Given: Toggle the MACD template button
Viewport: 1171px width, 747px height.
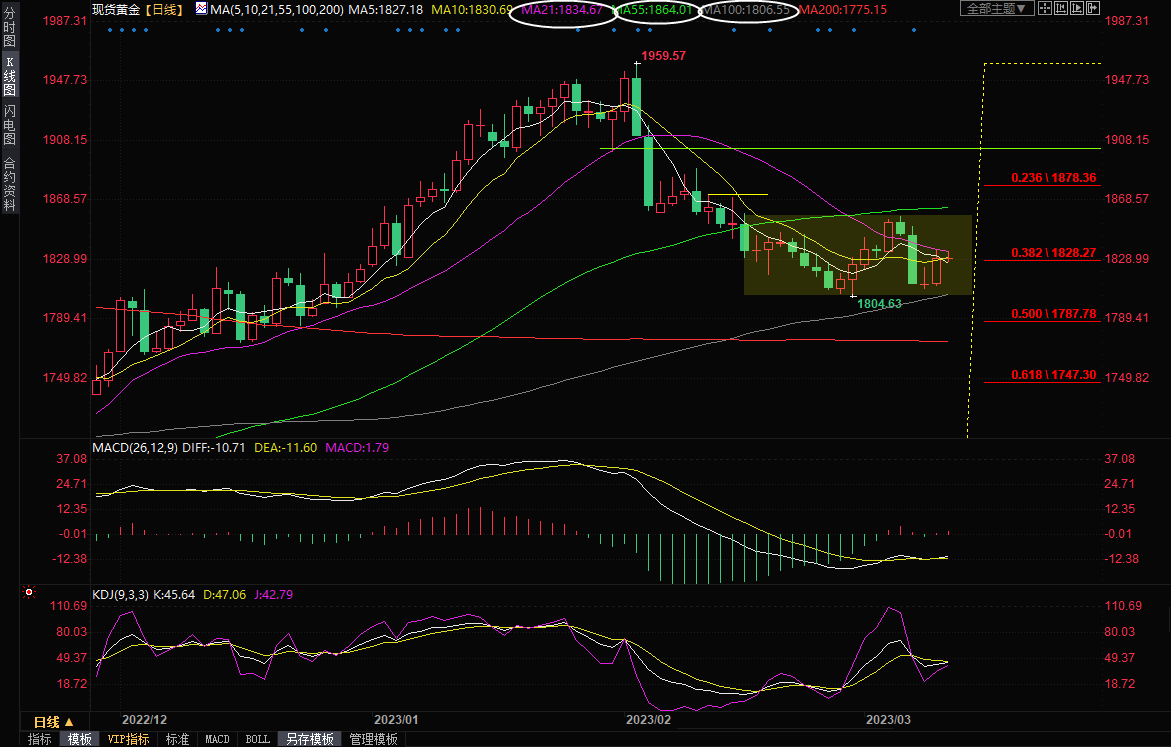Looking at the screenshot, I should (217, 739).
